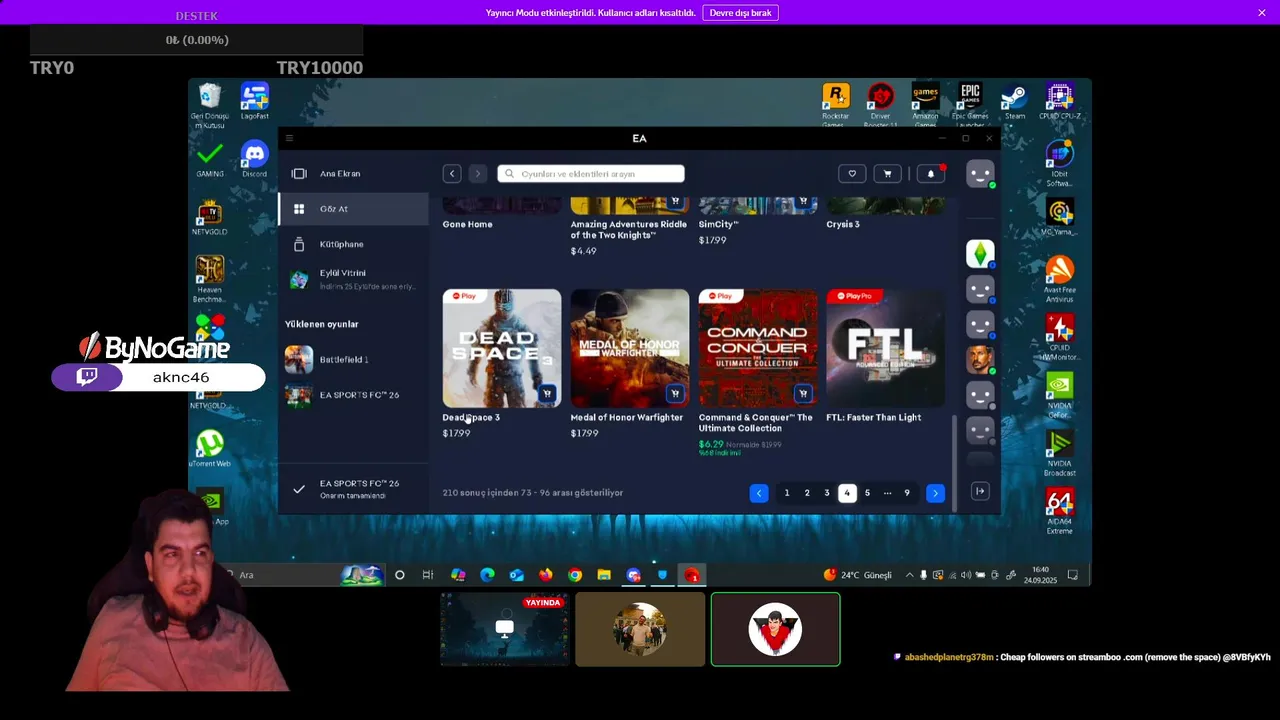Dismiss the purple streamer mode banner

[x=1262, y=13]
